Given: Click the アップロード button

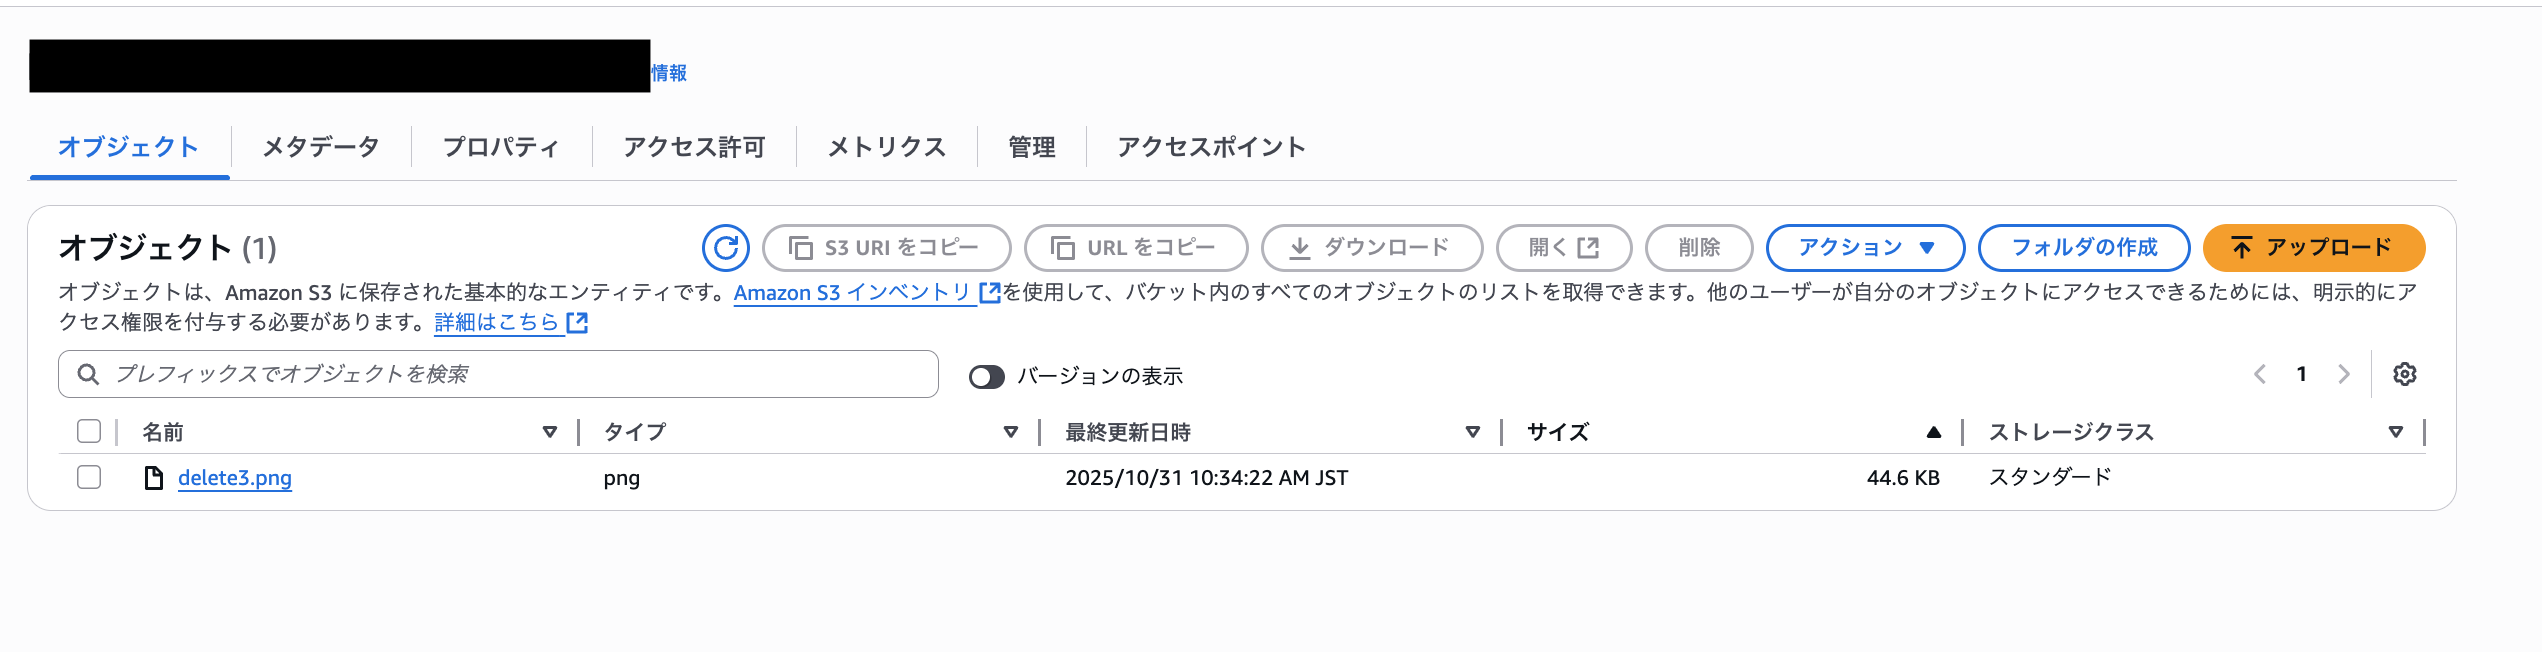Looking at the screenshot, I should point(2313,248).
